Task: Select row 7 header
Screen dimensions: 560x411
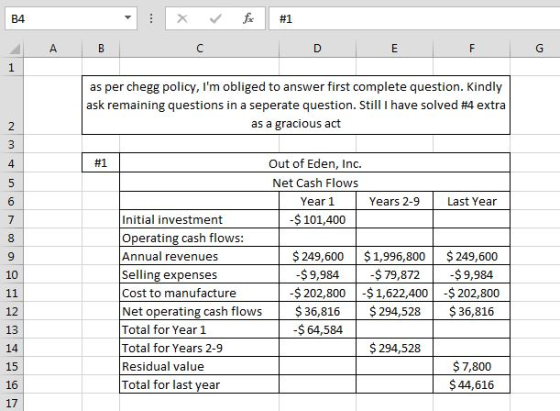Action: tap(11, 219)
